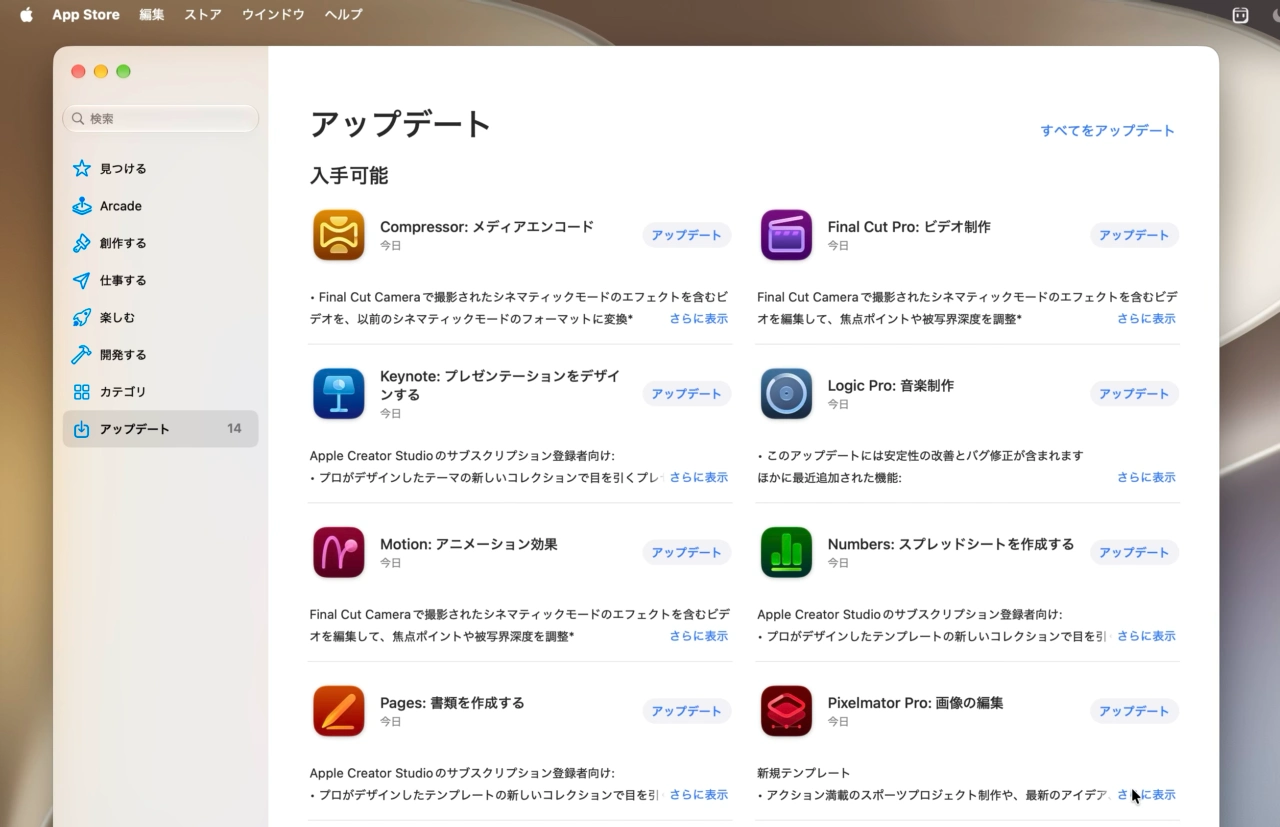Click the paper plane icon next to 仕事する

(x=82, y=280)
